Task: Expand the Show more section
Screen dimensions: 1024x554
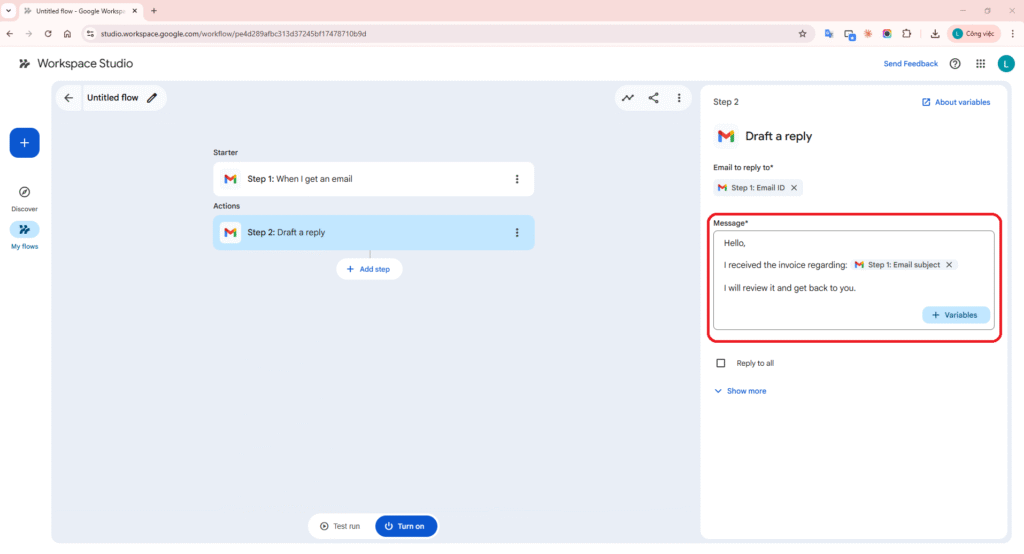Action: 740,391
